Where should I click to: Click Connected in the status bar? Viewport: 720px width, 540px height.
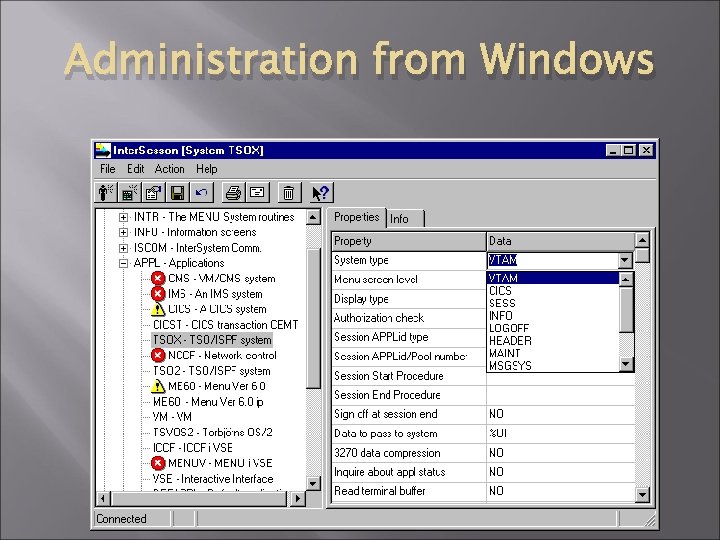pyautogui.click(x=121, y=519)
